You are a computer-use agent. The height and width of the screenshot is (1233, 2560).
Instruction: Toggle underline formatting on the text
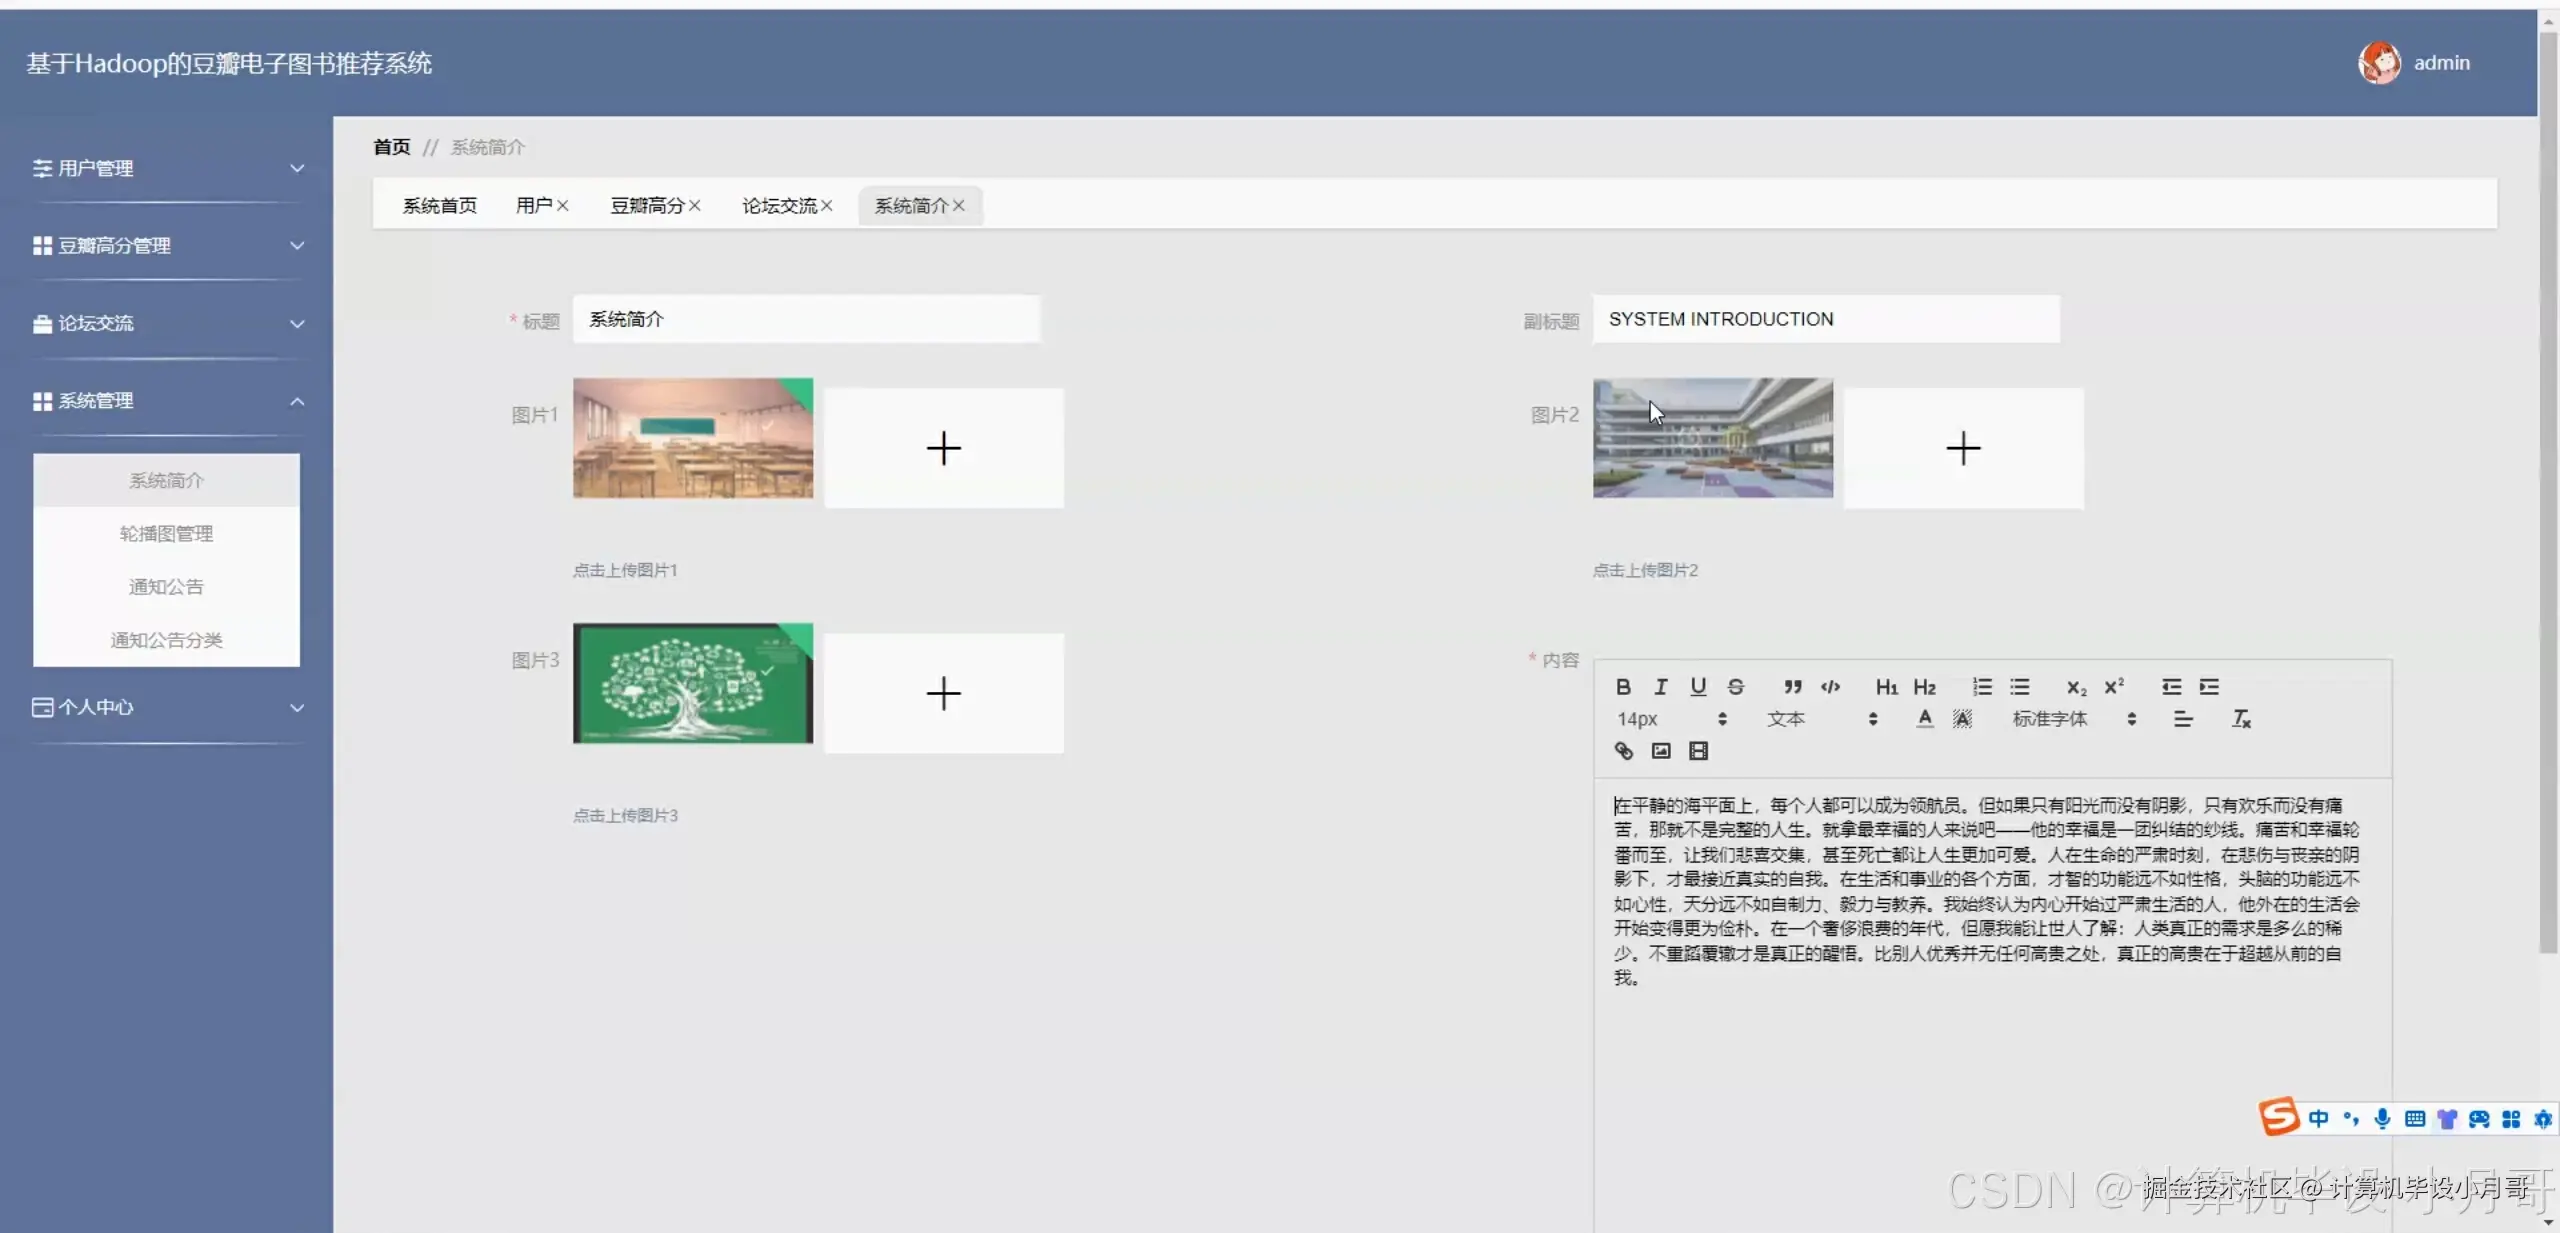(x=1697, y=687)
